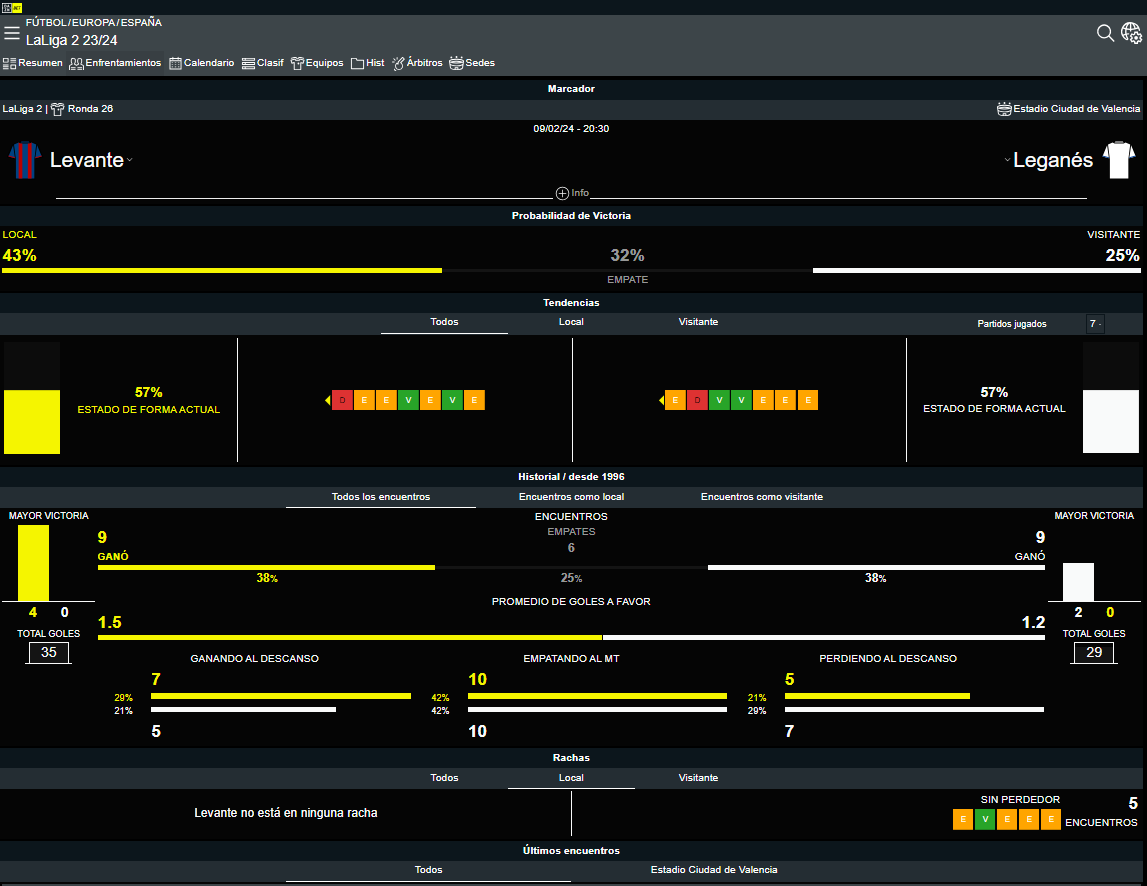Select the Local filter under Tendencias
Screen dimensions: 1147x886
click(571, 322)
